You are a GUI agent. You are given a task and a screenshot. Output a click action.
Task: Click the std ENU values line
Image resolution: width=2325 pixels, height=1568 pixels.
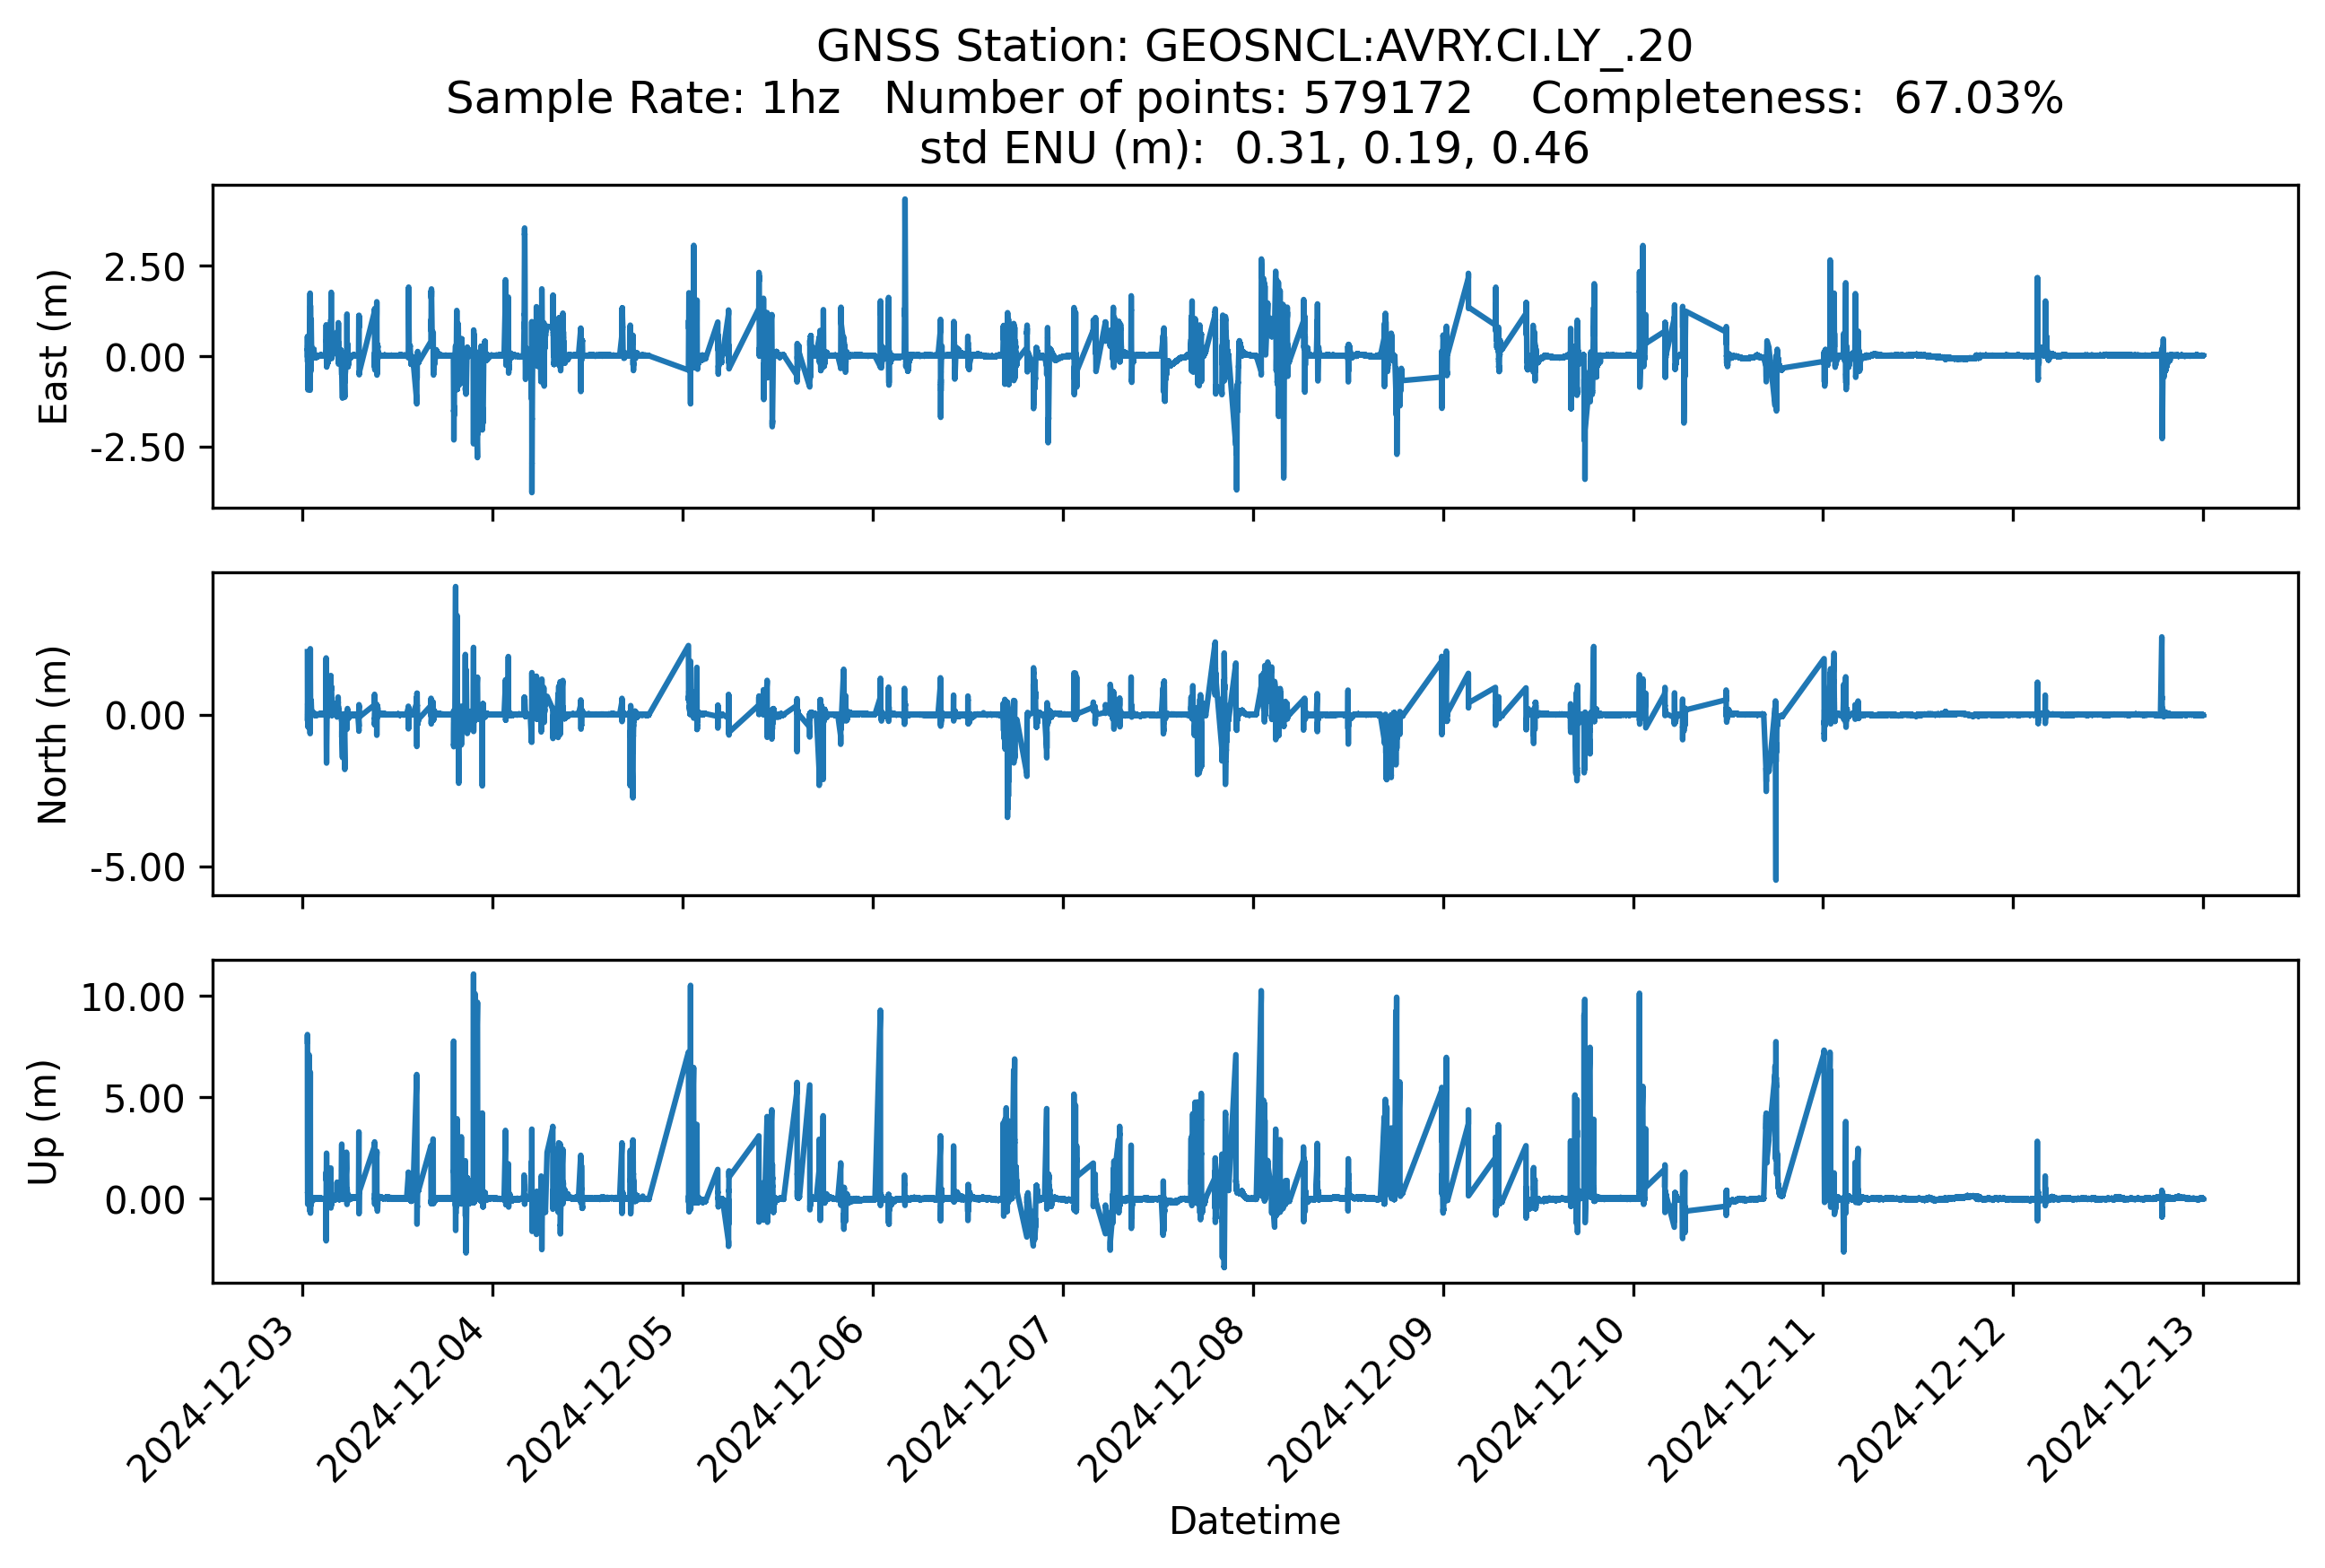pos(1254,149)
